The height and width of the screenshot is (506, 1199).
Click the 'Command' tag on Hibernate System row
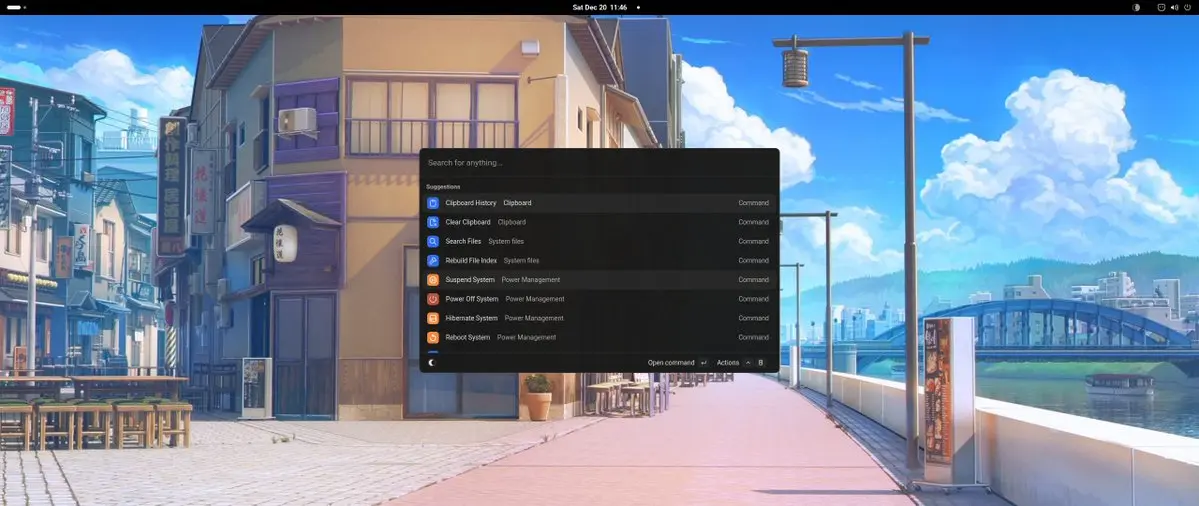[753, 318]
